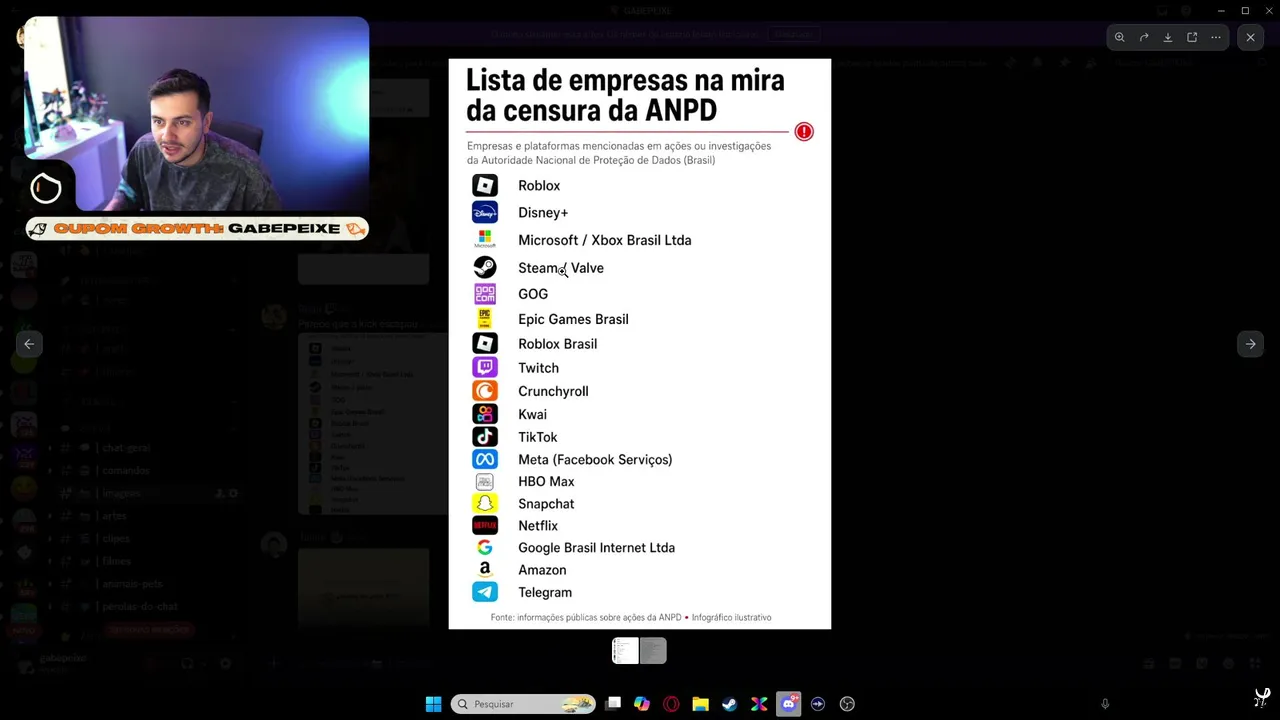Click the 'Roblox Brasil' entry

click(557, 344)
